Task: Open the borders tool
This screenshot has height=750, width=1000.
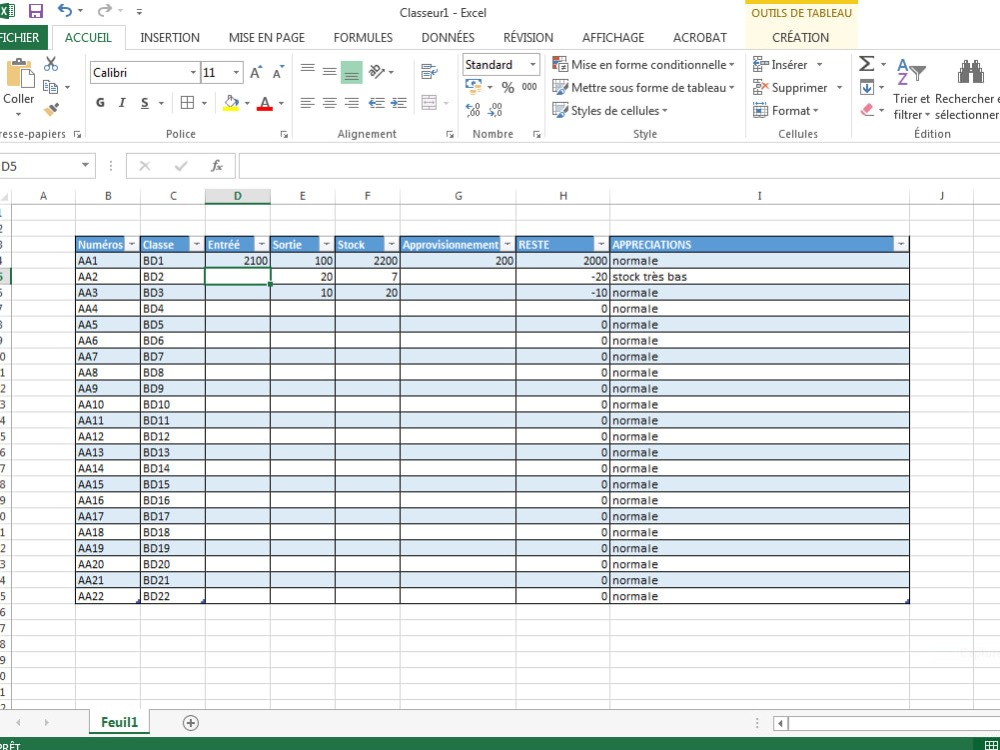Action: (x=187, y=103)
